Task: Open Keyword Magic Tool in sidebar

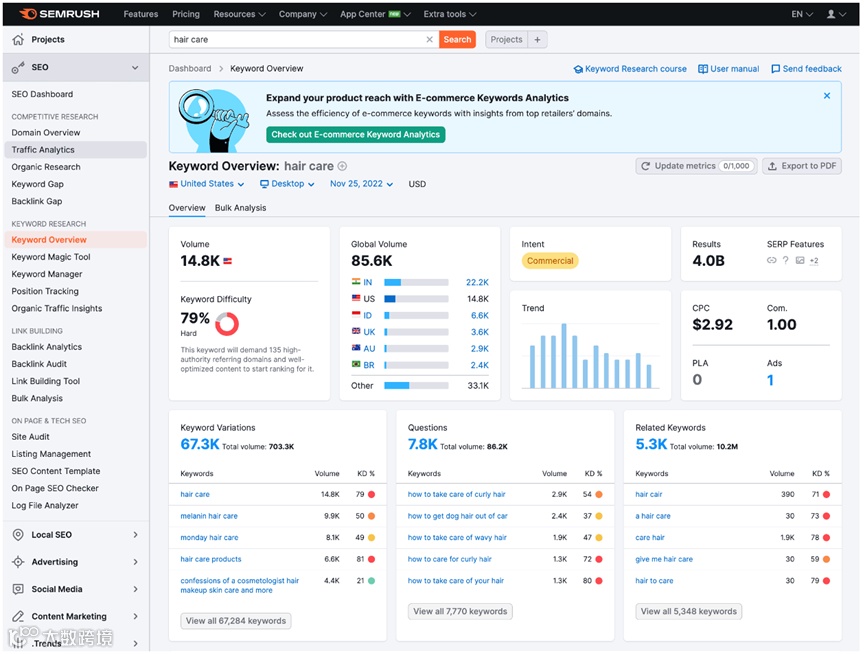Action: coord(51,257)
